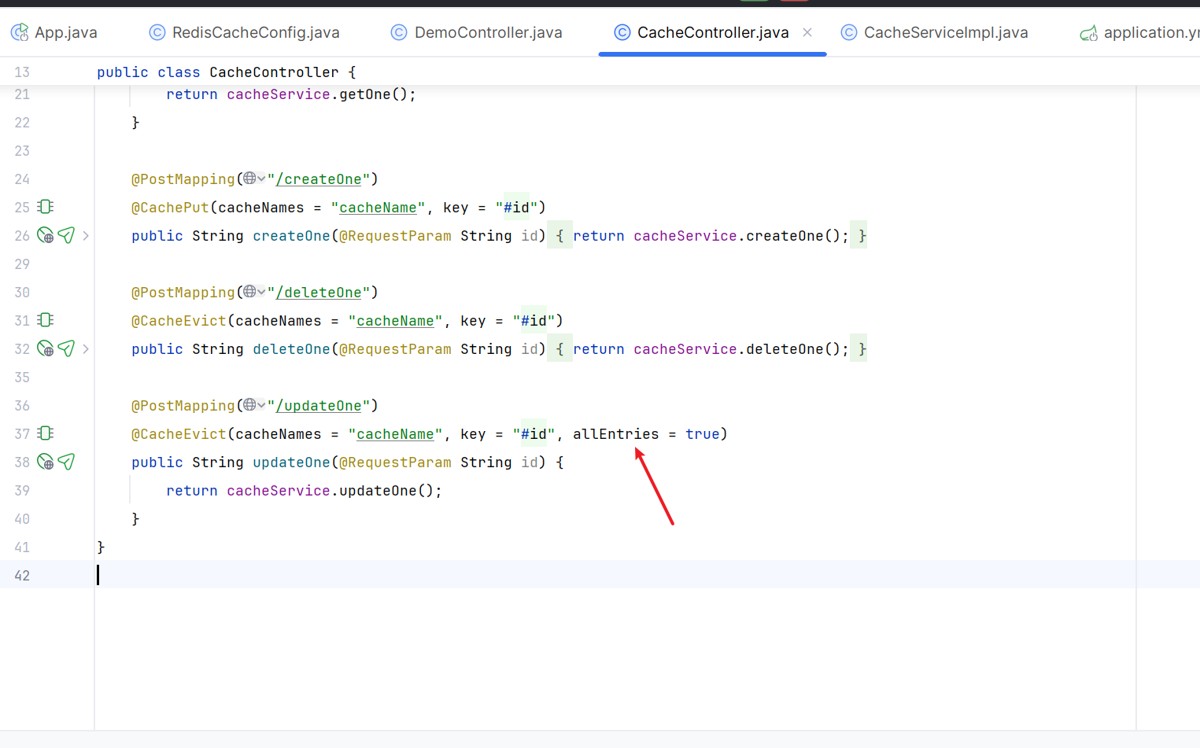1200x748 pixels.
Task: Click the HTTP request send icon on line 32
Action: (x=66, y=348)
